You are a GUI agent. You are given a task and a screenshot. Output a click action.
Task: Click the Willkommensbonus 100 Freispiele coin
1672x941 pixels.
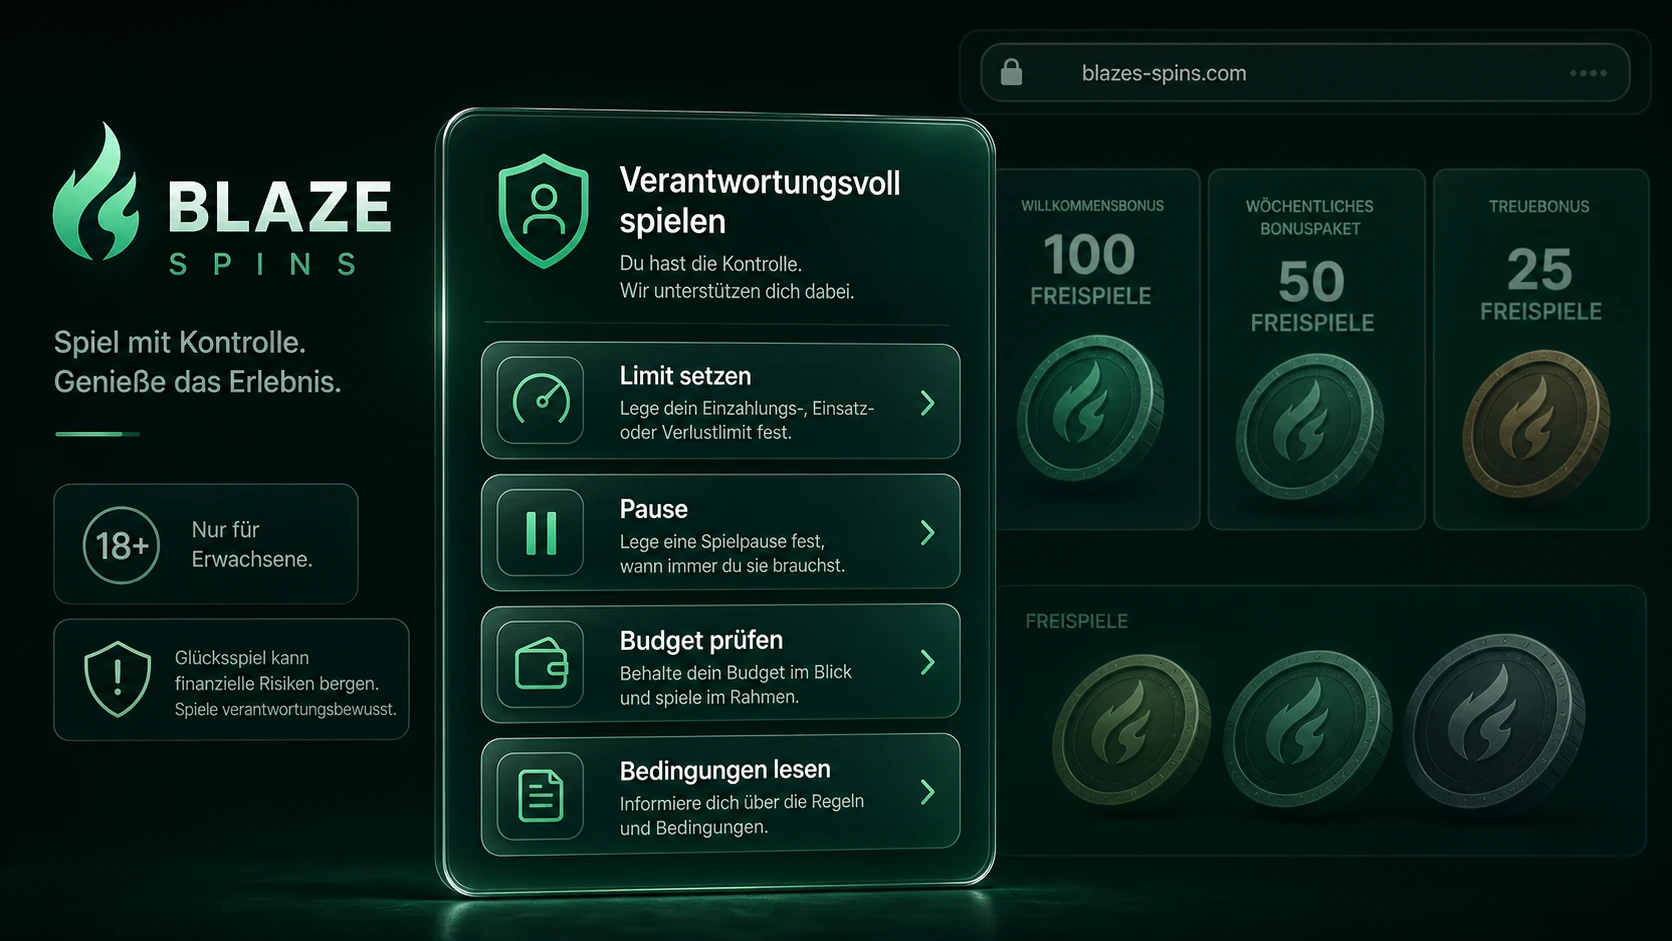[x=1090, y=409]
